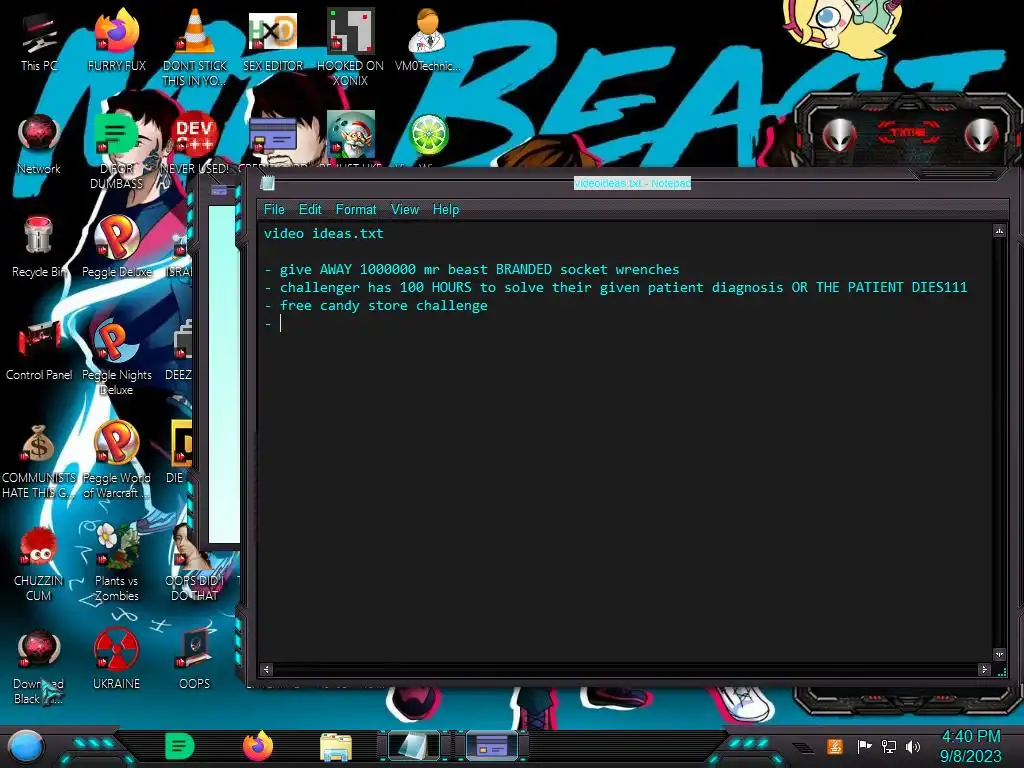Click the 4:40 PM taskbar clock
This screenshot has height=768, width=1024.
point(970,746)
